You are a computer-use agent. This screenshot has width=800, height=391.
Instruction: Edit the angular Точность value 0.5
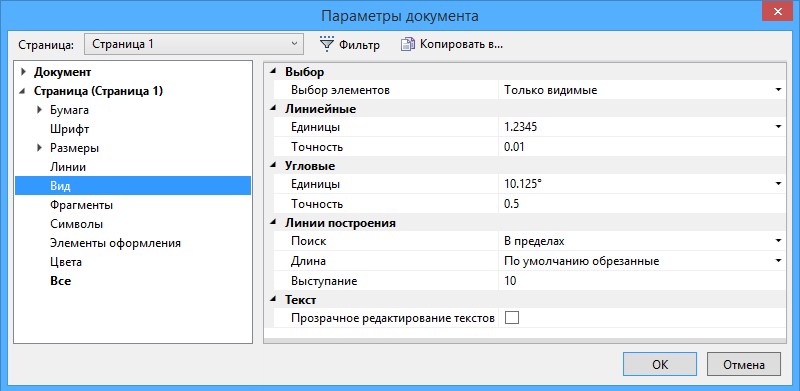coord(642,204)
